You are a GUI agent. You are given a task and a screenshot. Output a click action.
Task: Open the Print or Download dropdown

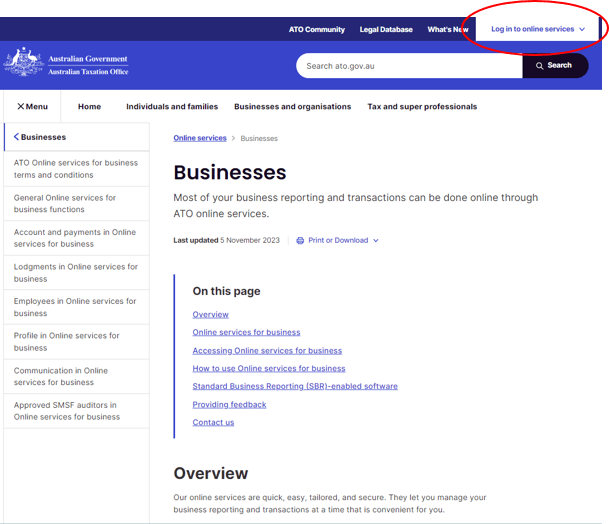343,241
